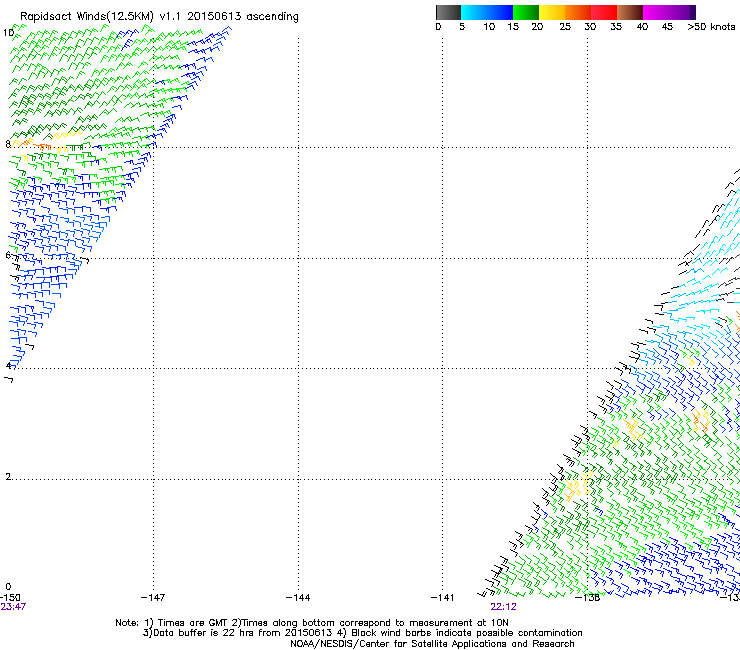Click the gray 0-5 knots legend color
Viewport: 740px width, 650px height.
point(448,12)
